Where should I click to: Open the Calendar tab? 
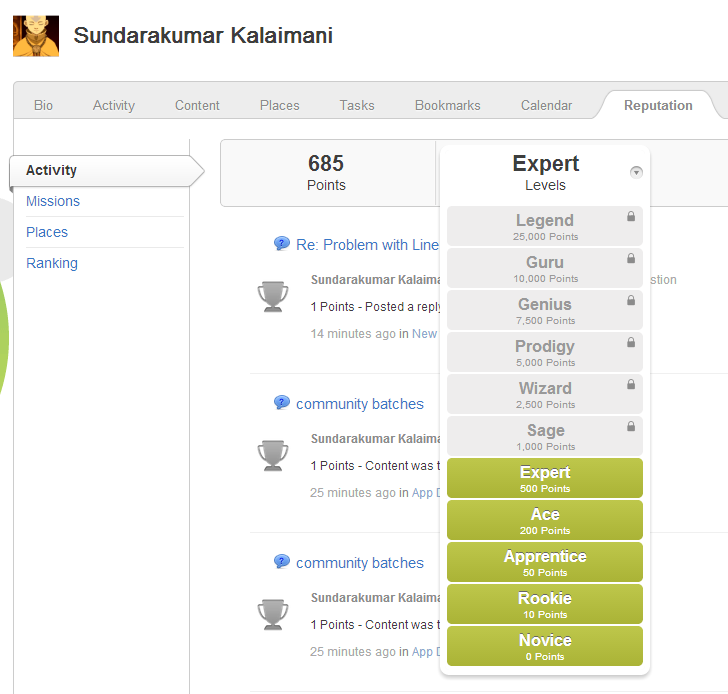pyautogui.click(x=546, y=105)
